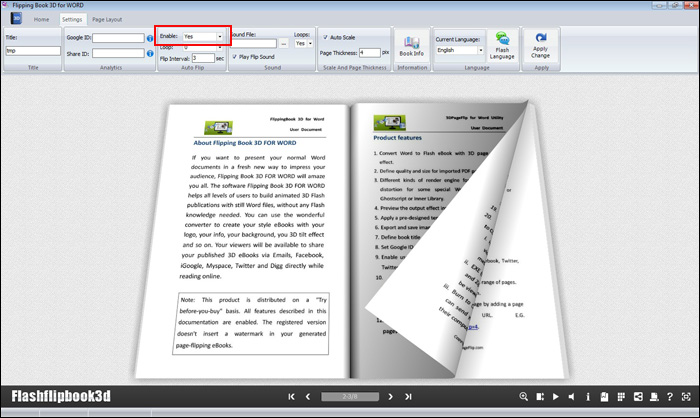The width and height of the screenshot is (700, 418).
Task: Show info for Google ID
Action: (150, 38)
